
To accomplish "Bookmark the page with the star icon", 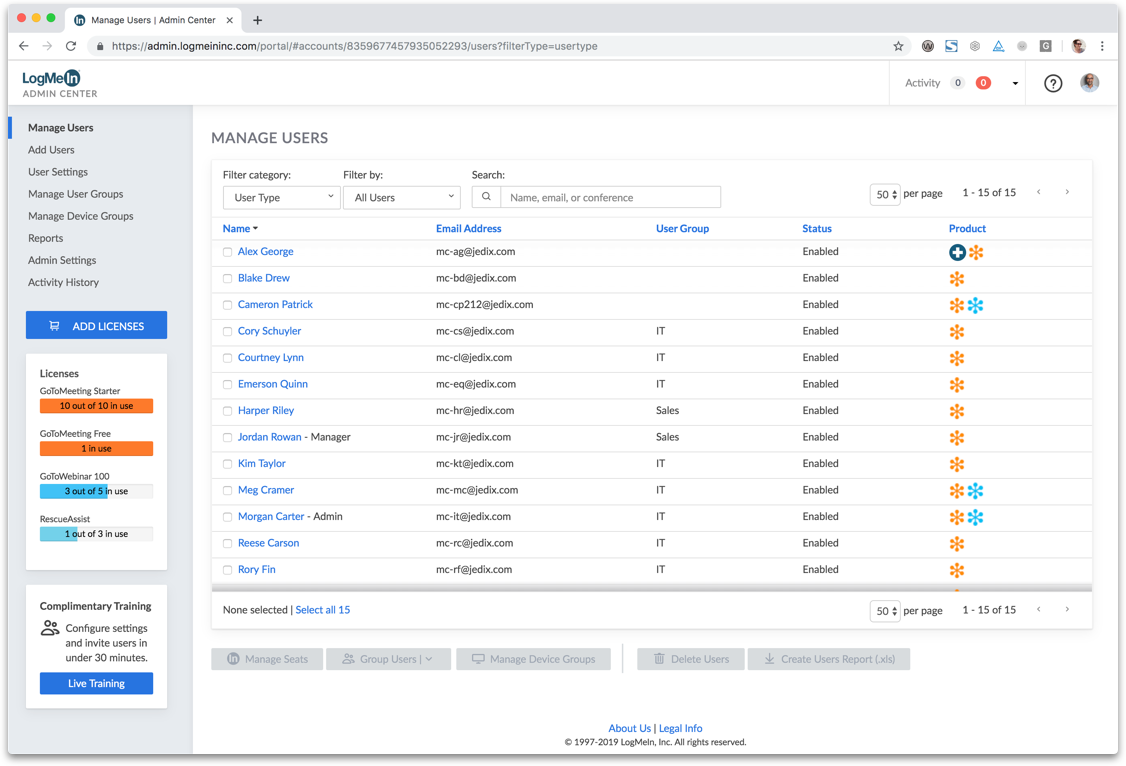I will tap(898, 46).
